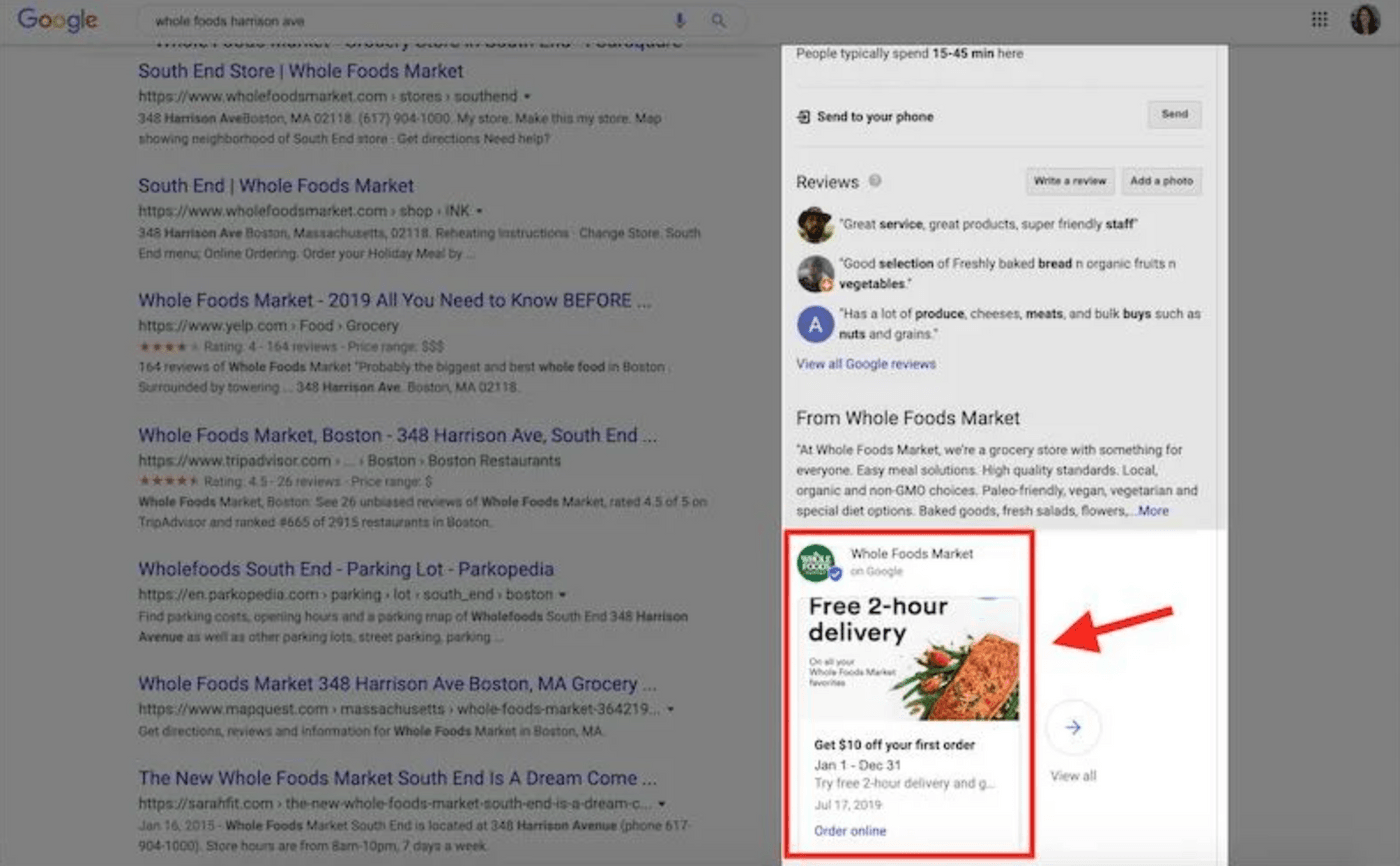This screenshot has width=1400, height=866.
Task: Click the search magnifier icon
Action: point(718,20)
